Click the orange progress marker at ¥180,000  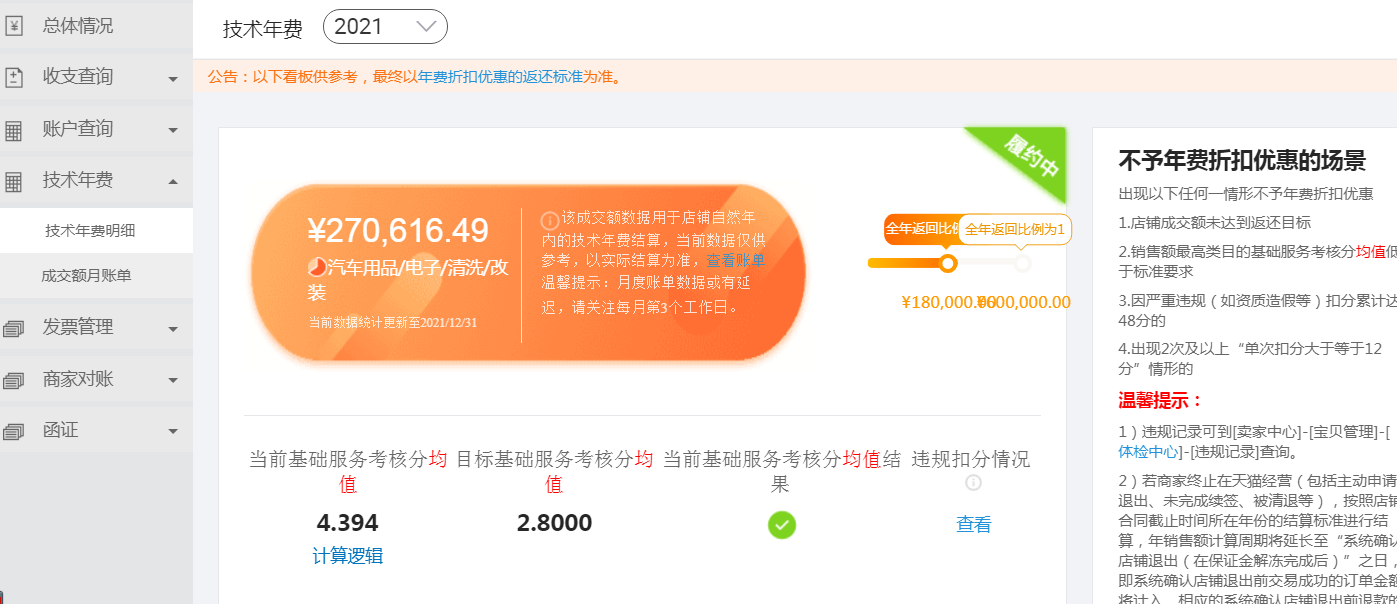coord(948,263)
